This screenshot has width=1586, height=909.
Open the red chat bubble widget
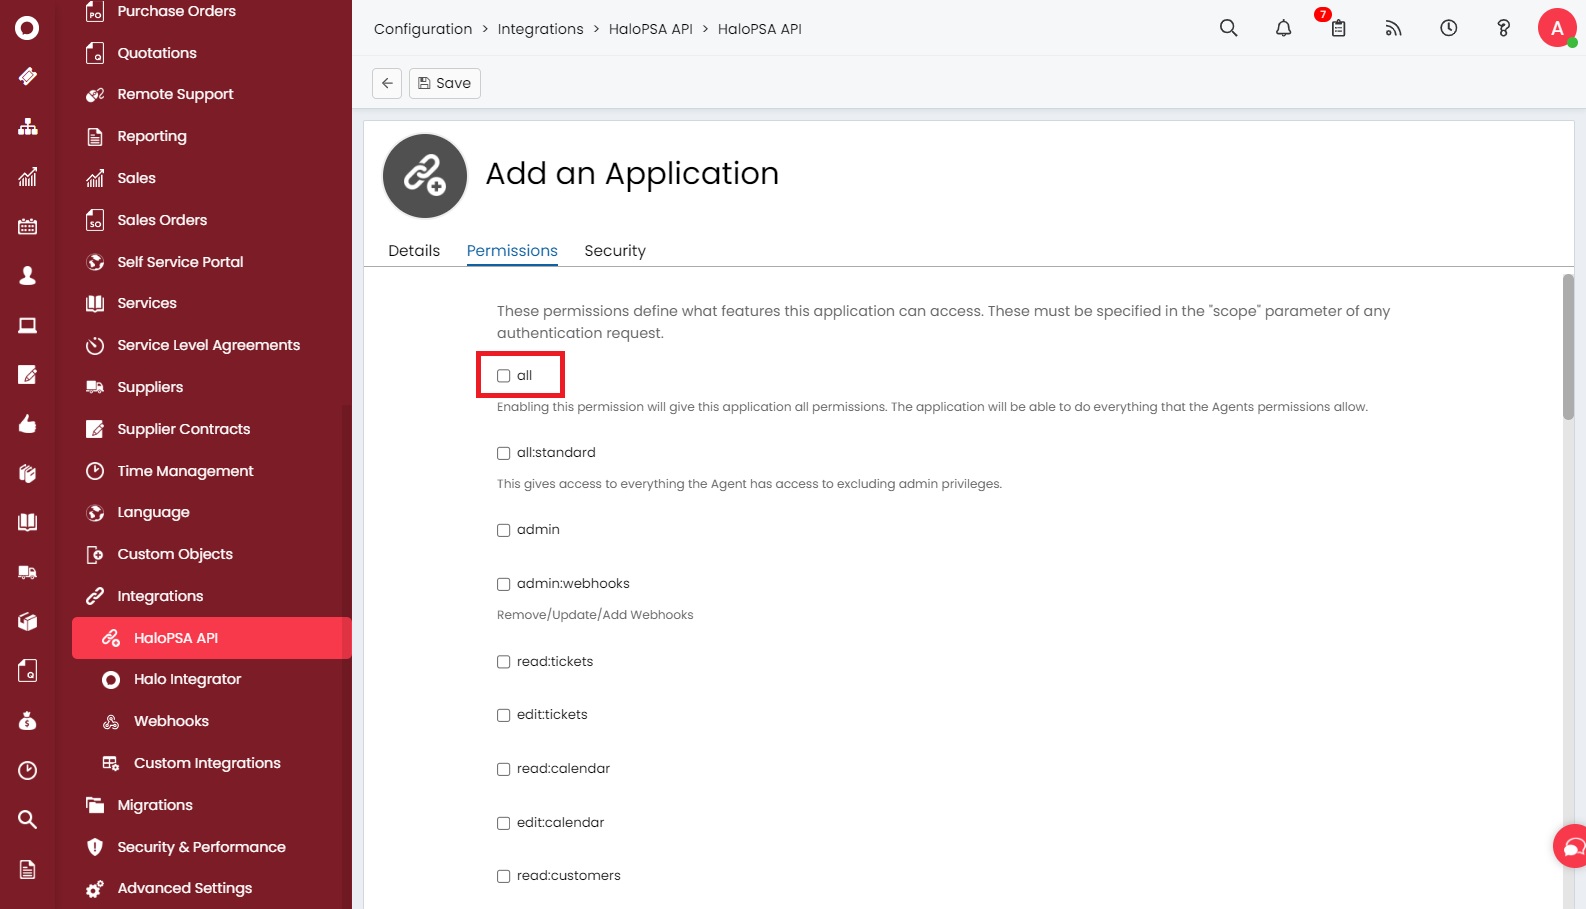pos(1571,846)
